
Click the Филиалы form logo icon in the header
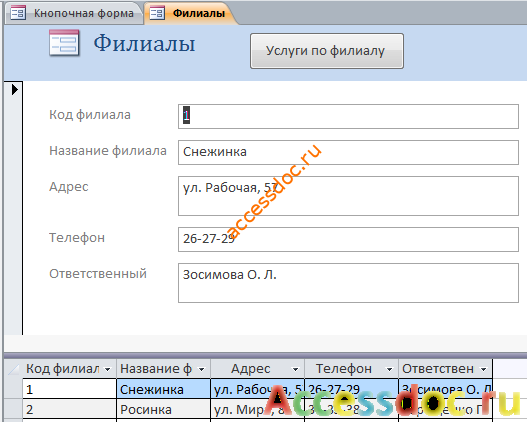tap(64, 43)
